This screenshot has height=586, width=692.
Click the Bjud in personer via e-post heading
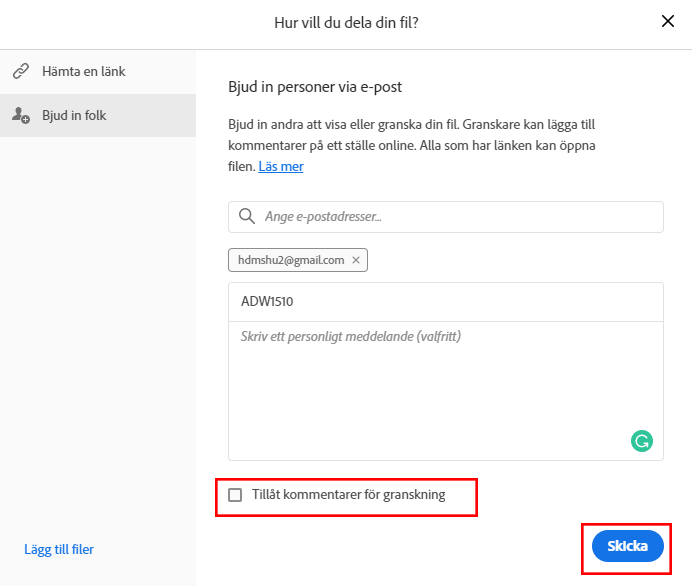(x=315, y=87)
